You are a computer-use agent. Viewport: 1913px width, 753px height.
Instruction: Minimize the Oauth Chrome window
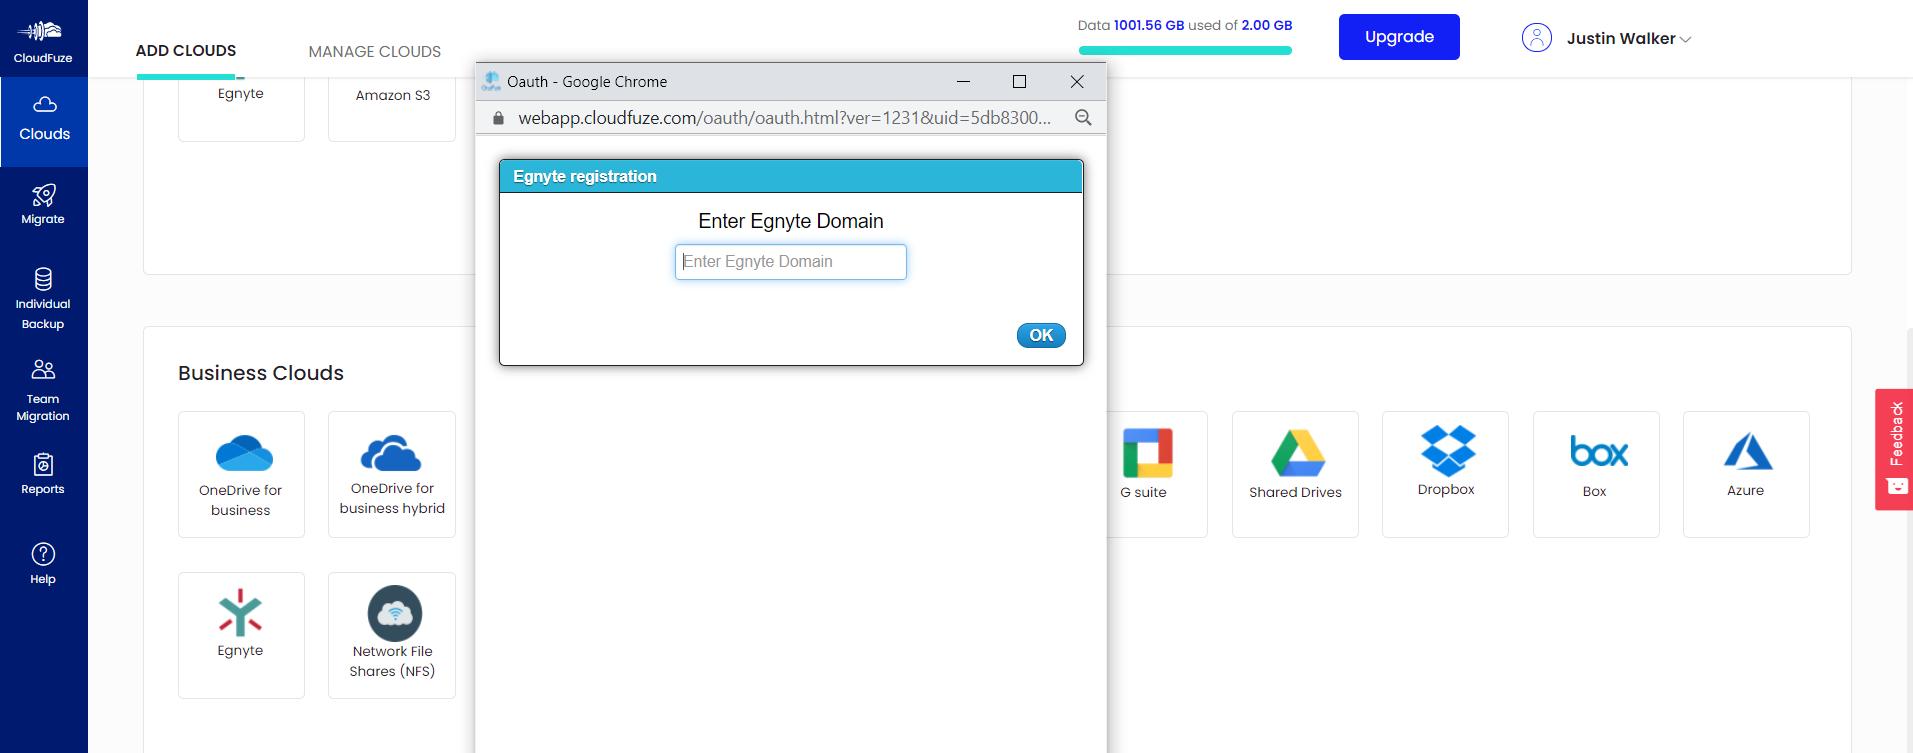pos(963,82)
